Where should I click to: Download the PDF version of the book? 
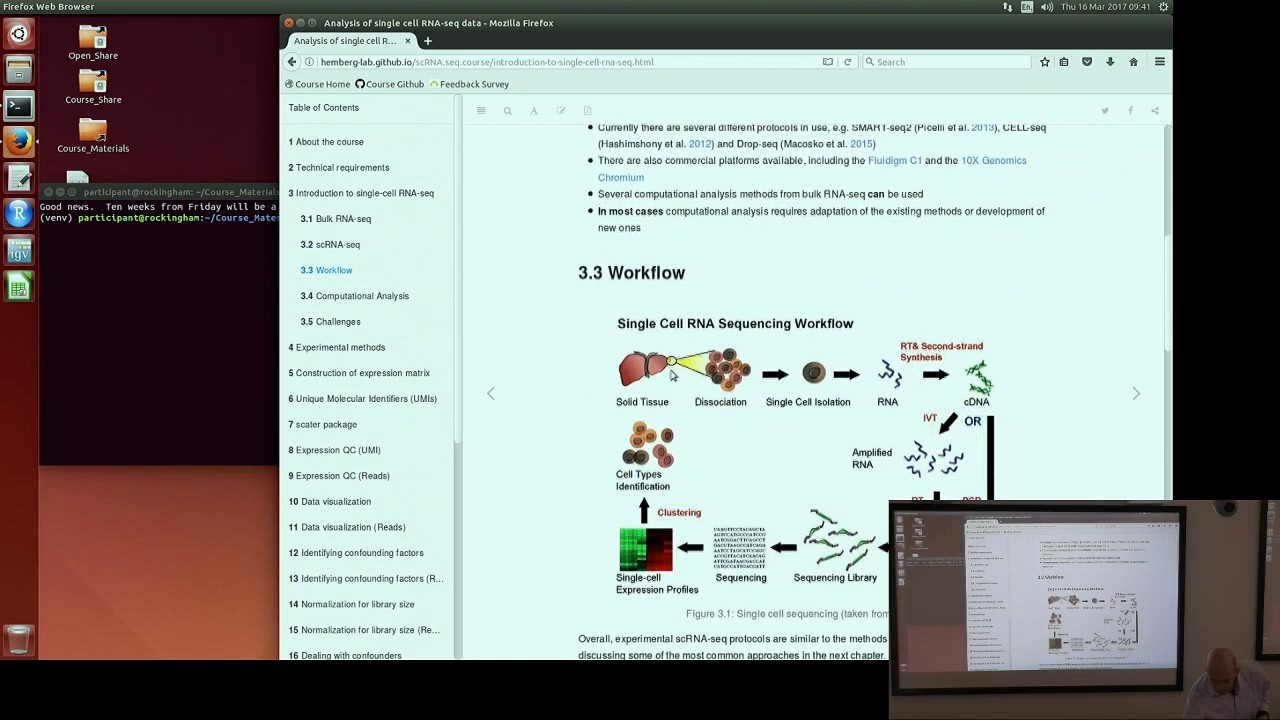point(587,111)
